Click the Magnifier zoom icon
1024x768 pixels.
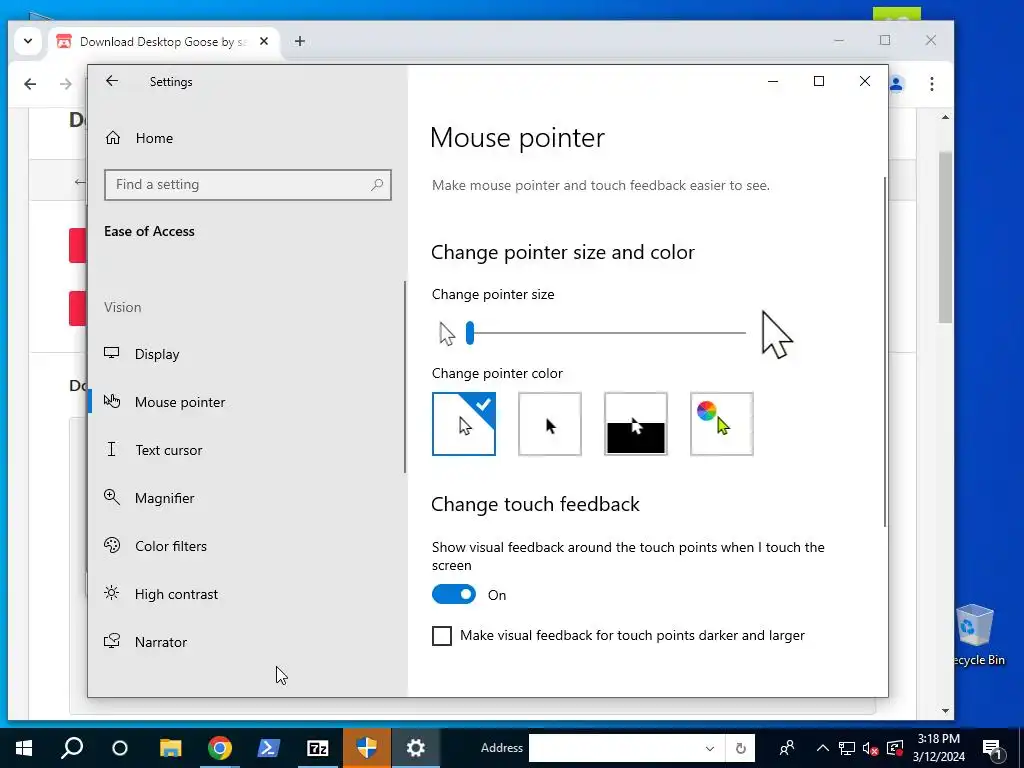pyautogui.click(x=112, y=497)
